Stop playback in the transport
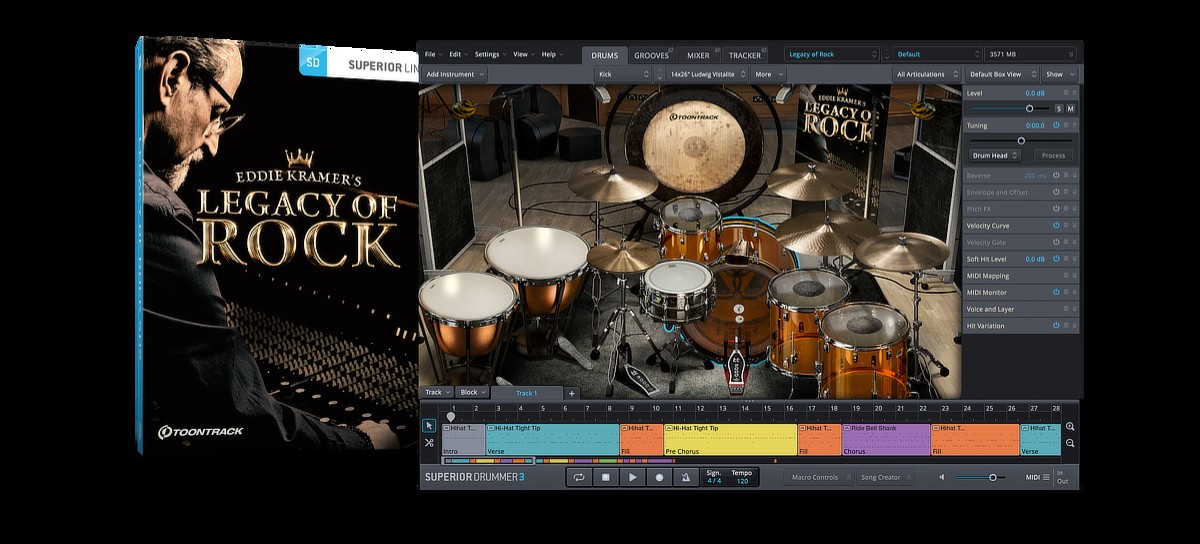The width and height of the screenshot is (1200, 544). (x=605, y=477)
